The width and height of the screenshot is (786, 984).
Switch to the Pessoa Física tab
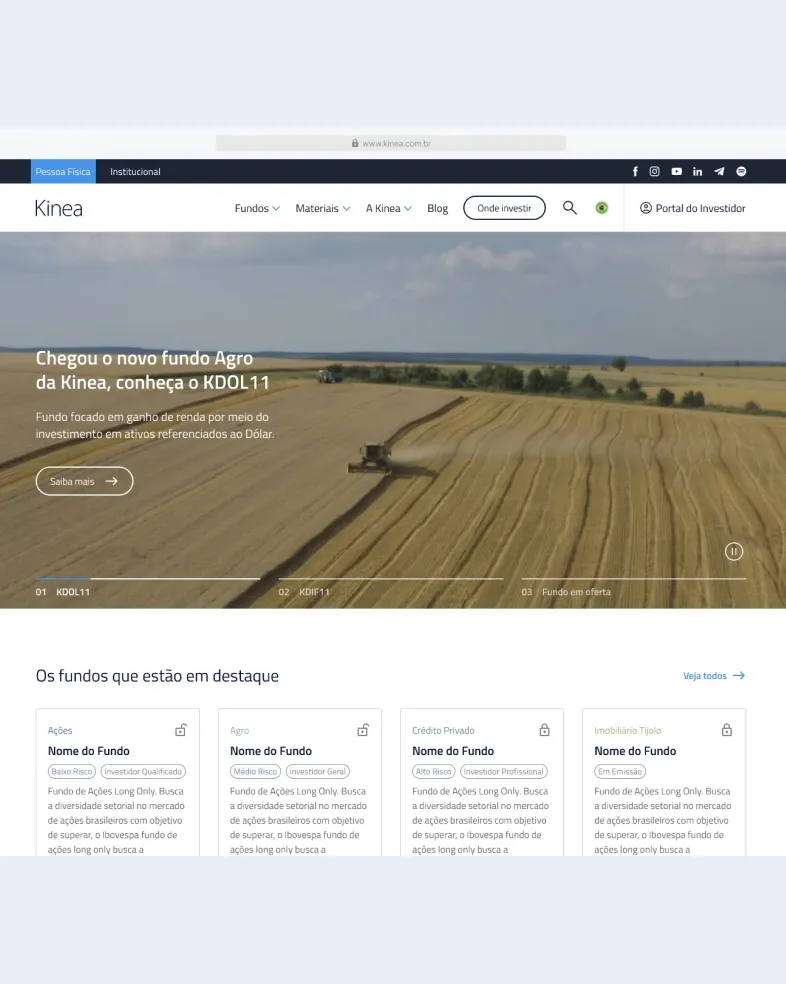(63, 171)
